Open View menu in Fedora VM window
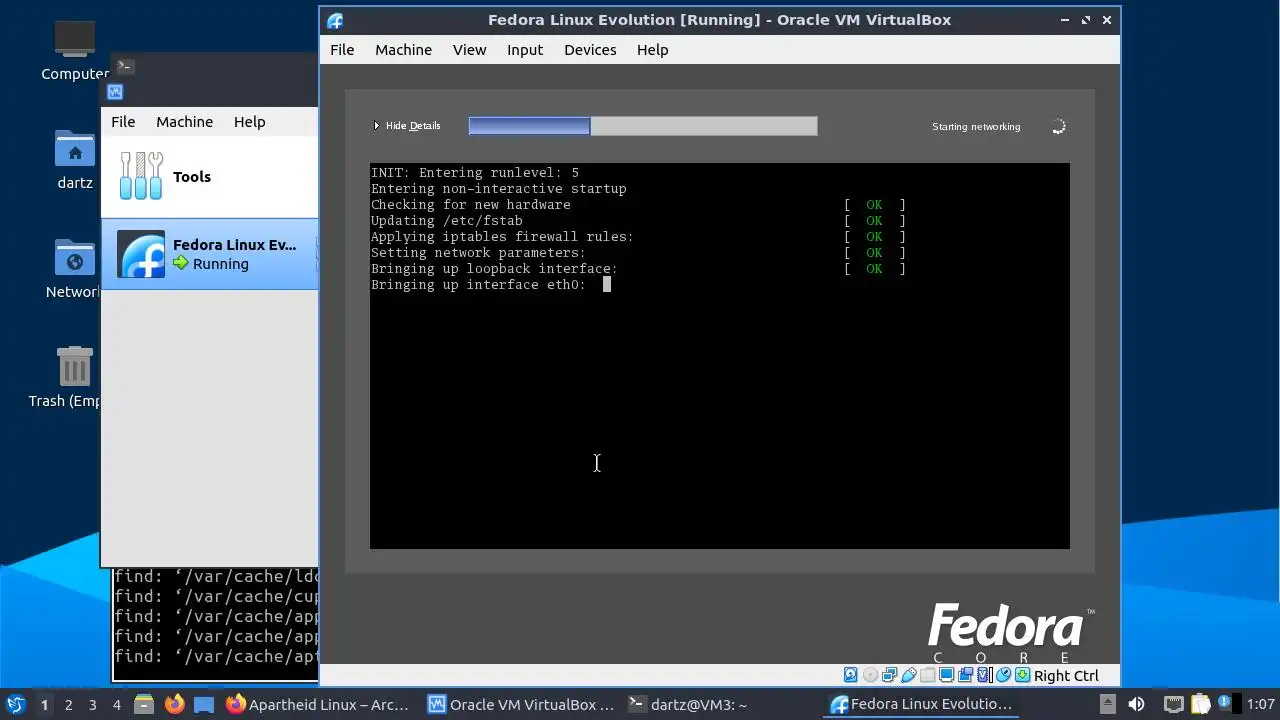 tap(469, 50)
